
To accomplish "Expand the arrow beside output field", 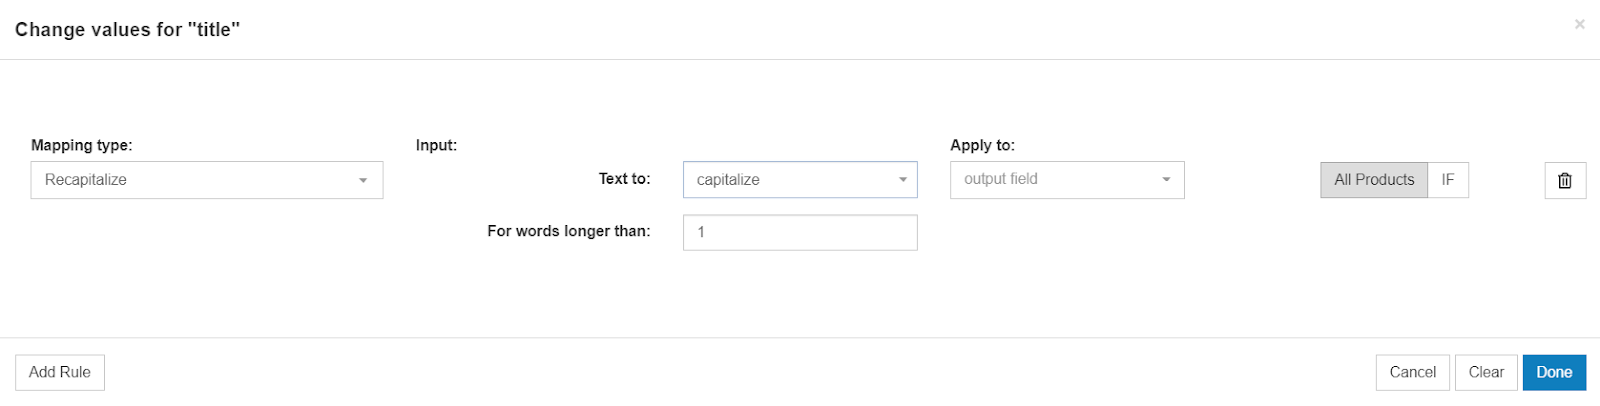I will [1166, 180].
